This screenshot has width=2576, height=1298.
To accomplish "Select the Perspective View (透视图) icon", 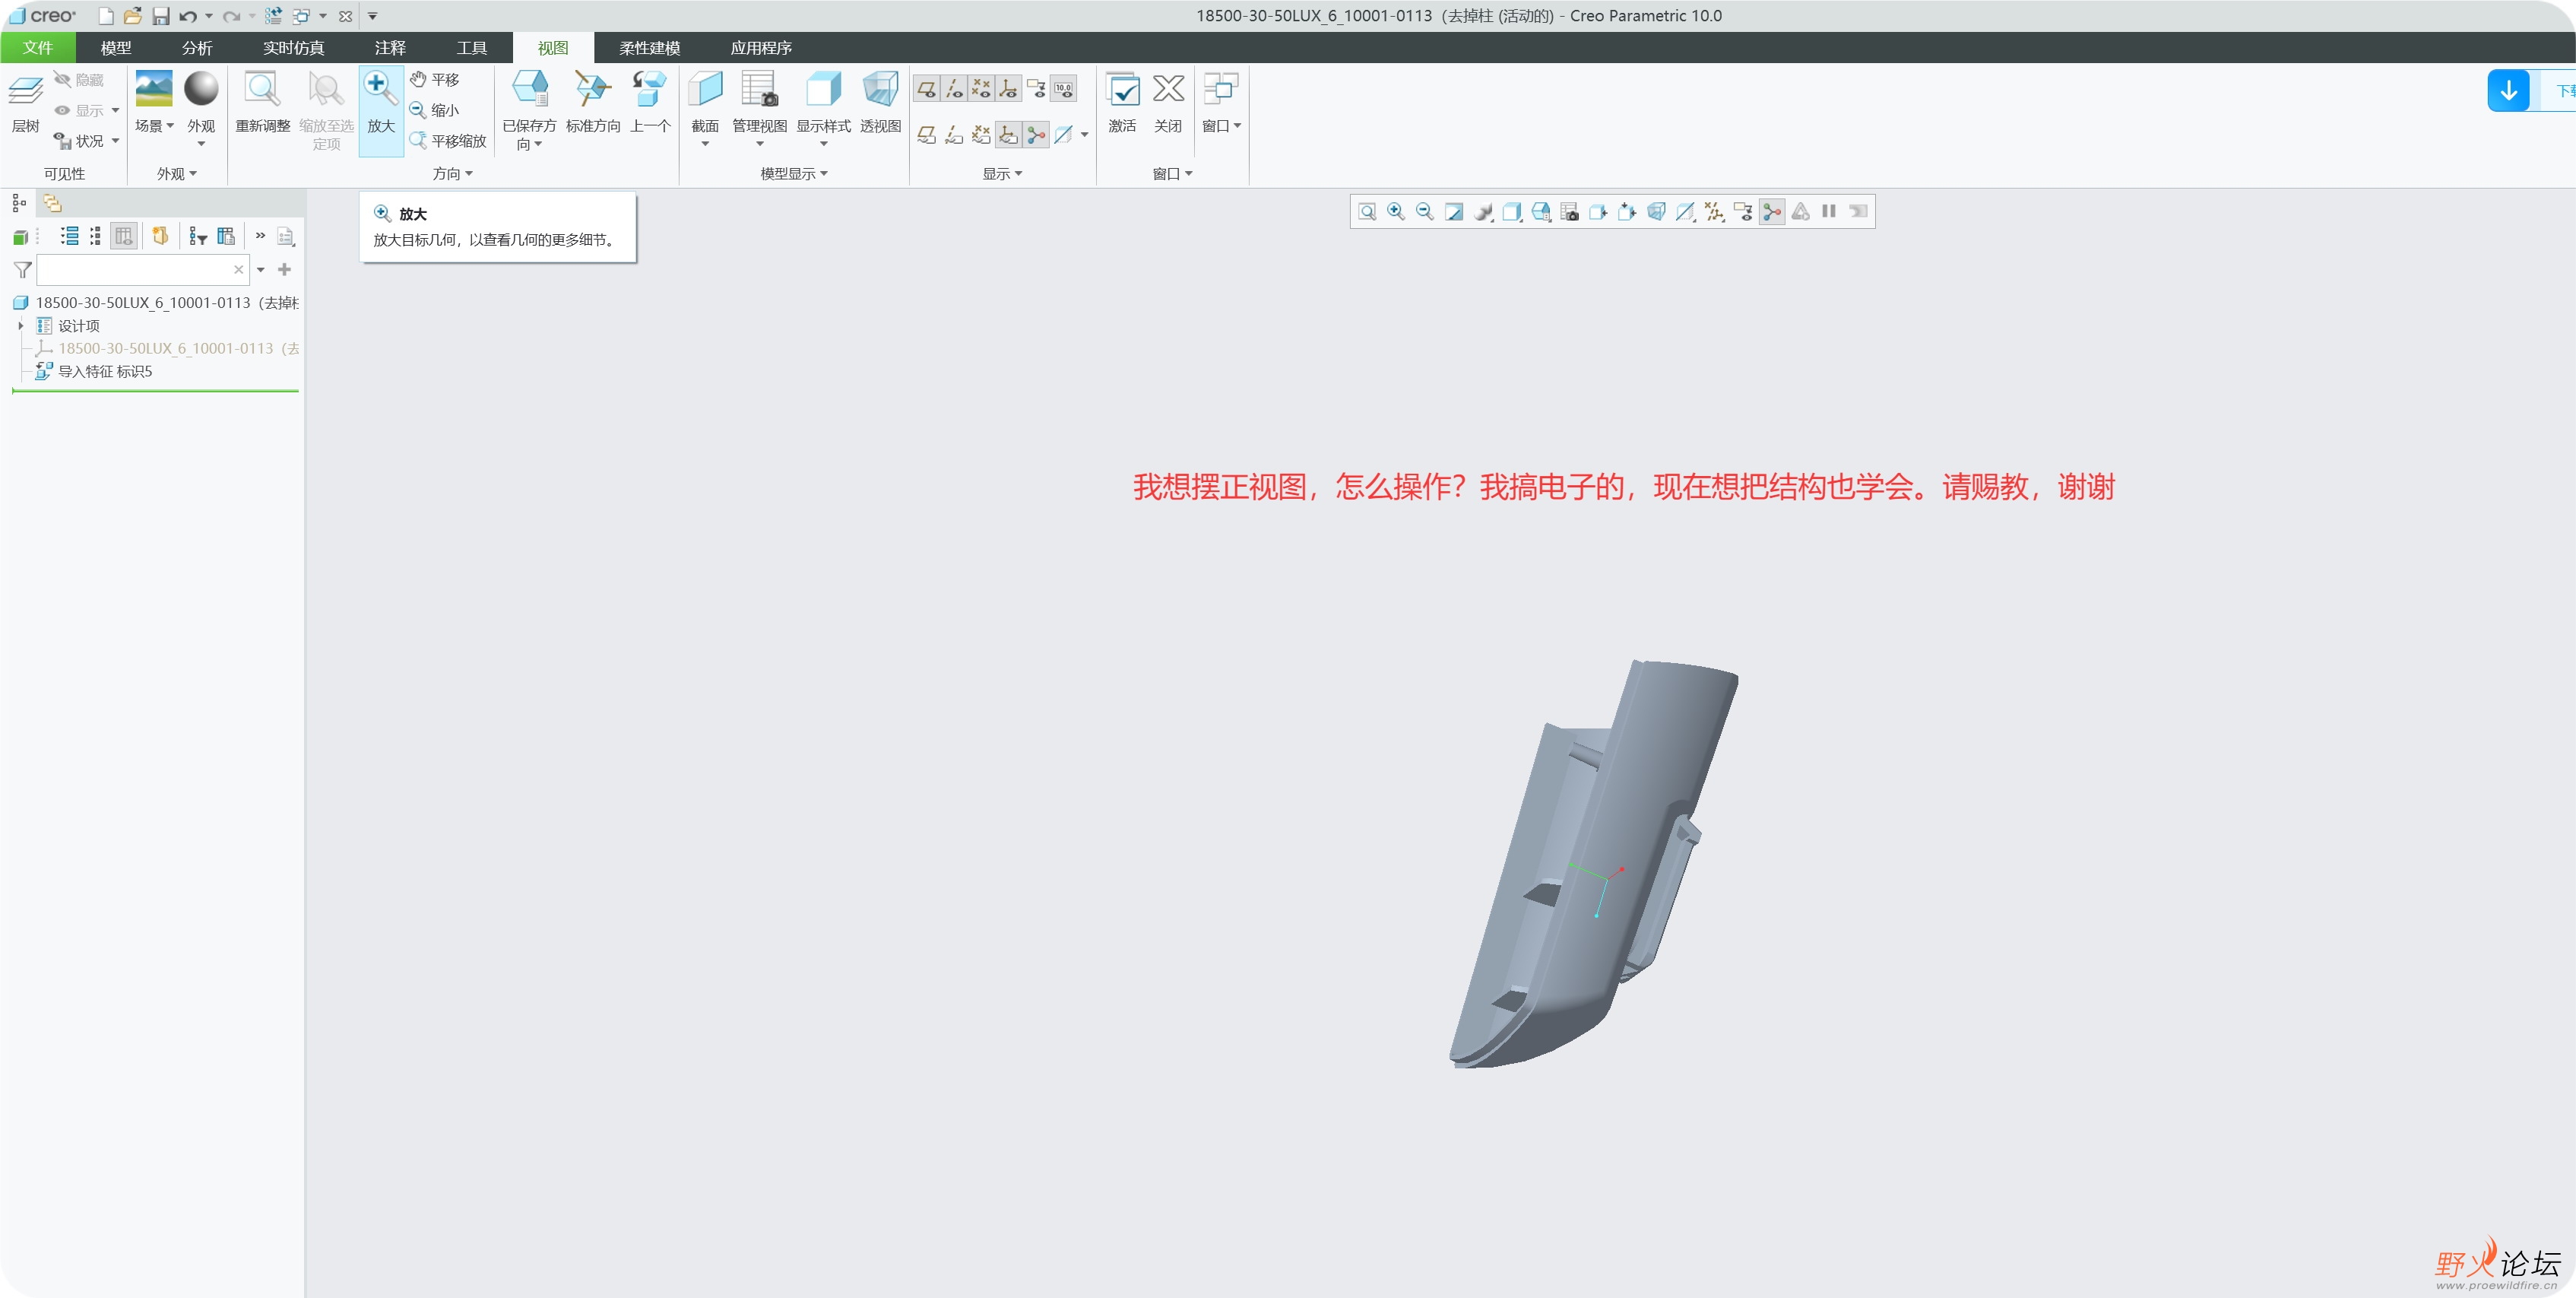I will click(880, 90).
